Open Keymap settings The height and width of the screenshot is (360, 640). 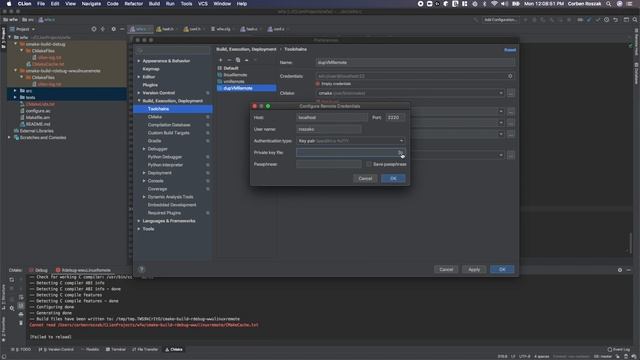[151, 69]
